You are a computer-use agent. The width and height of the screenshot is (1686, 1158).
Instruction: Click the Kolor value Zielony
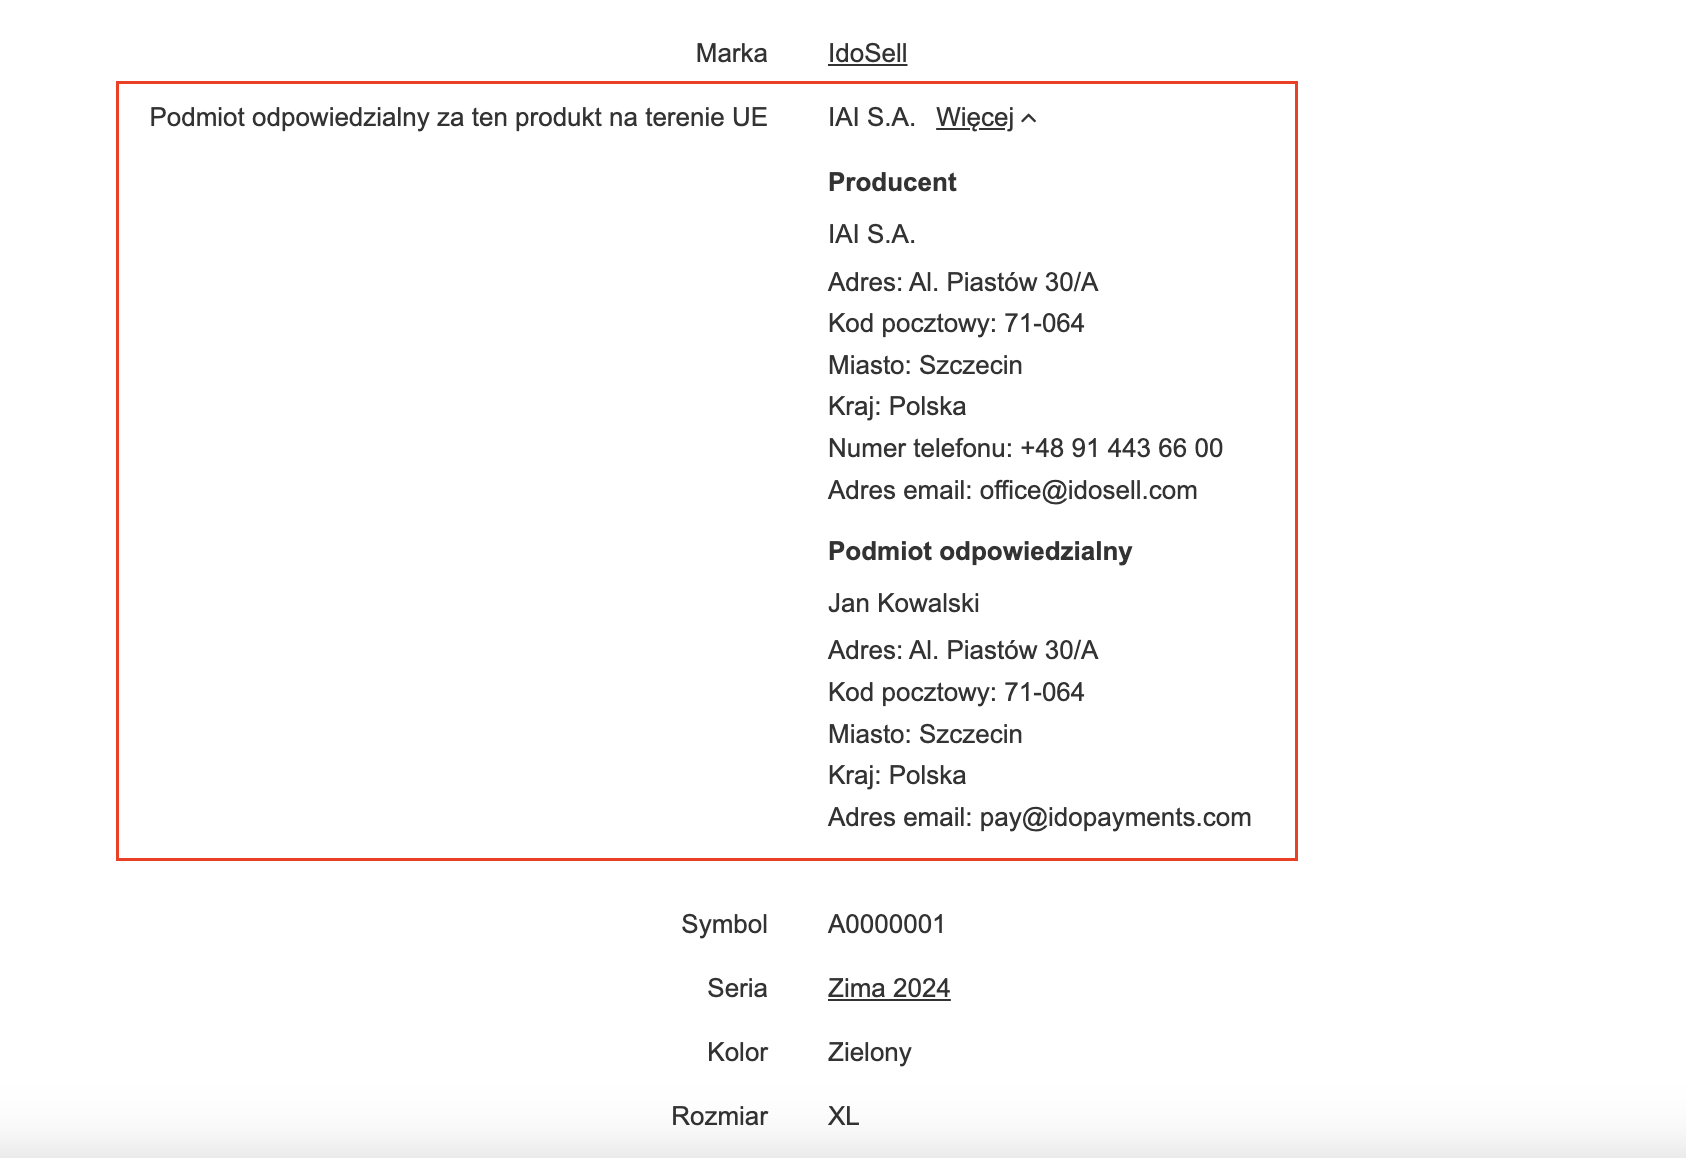(x=870, y=1052)
